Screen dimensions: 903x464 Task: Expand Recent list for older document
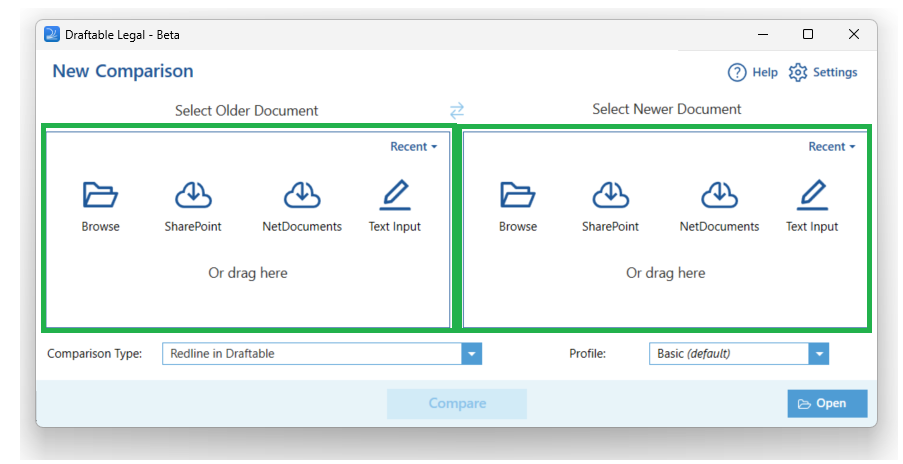413,147
